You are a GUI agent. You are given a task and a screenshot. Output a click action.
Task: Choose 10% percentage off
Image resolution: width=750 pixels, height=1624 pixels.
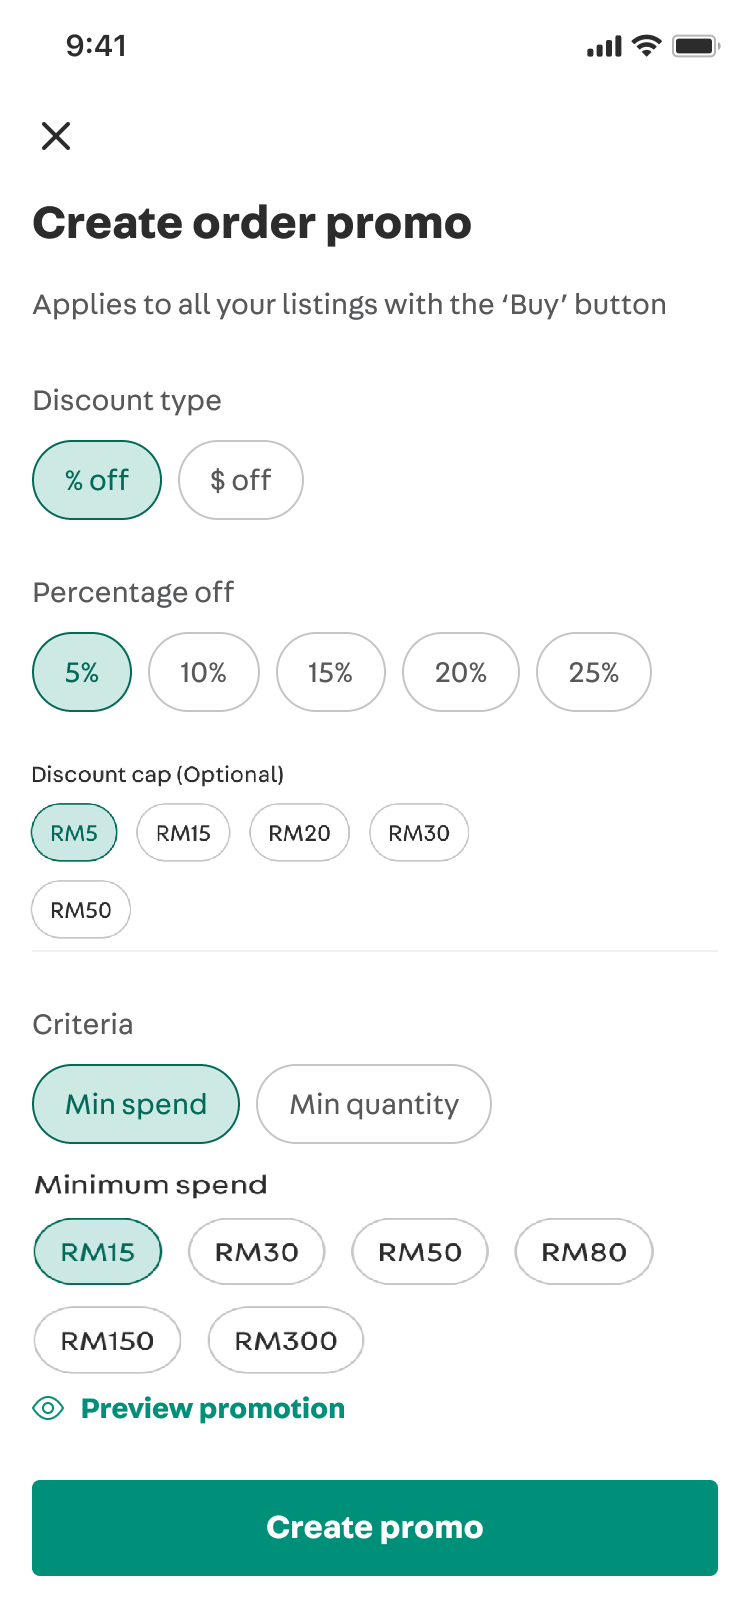[204, 672]
